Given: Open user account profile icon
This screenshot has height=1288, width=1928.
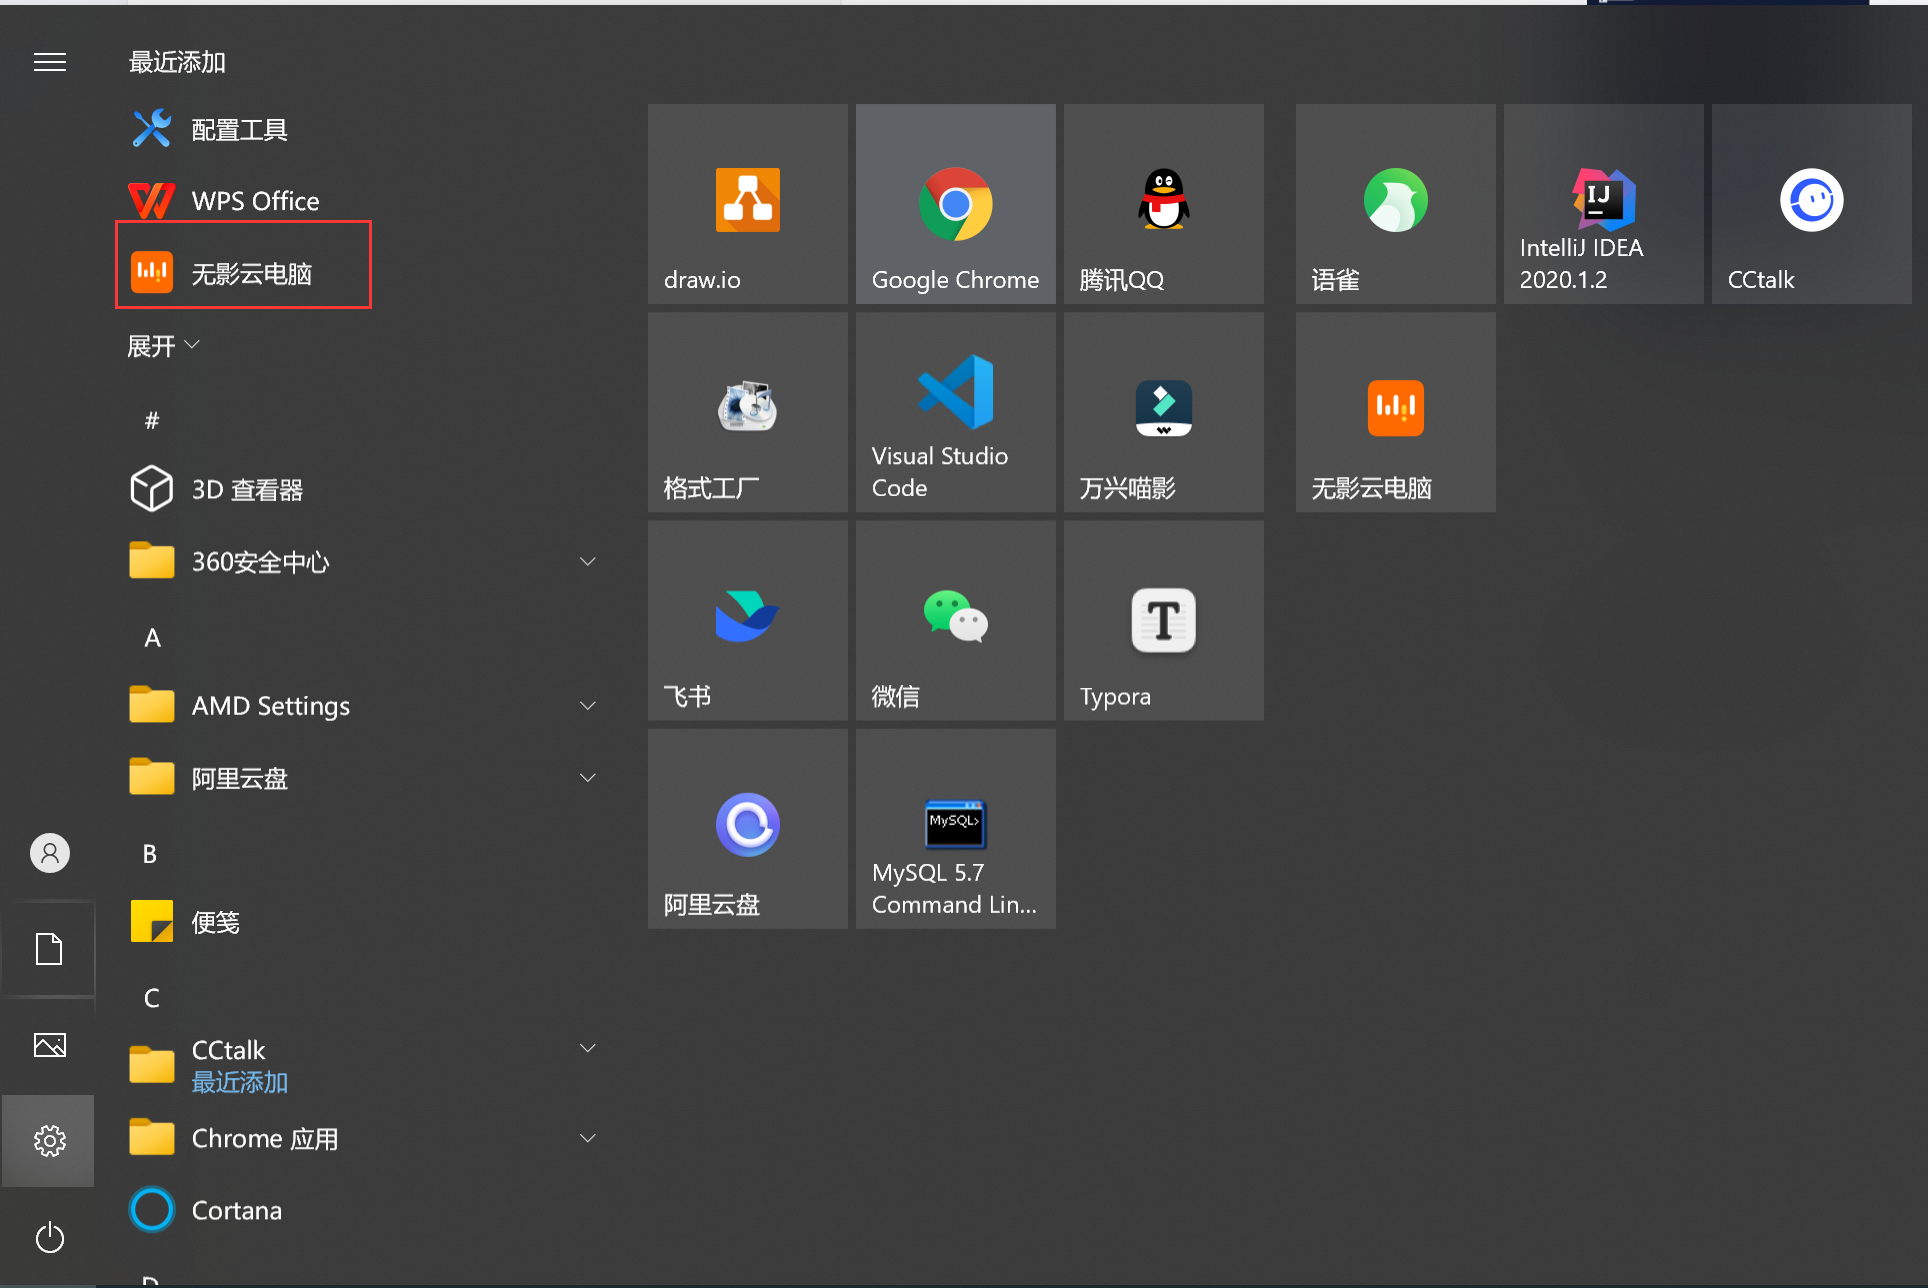Looking at the screenshot, I should (49, 851).
